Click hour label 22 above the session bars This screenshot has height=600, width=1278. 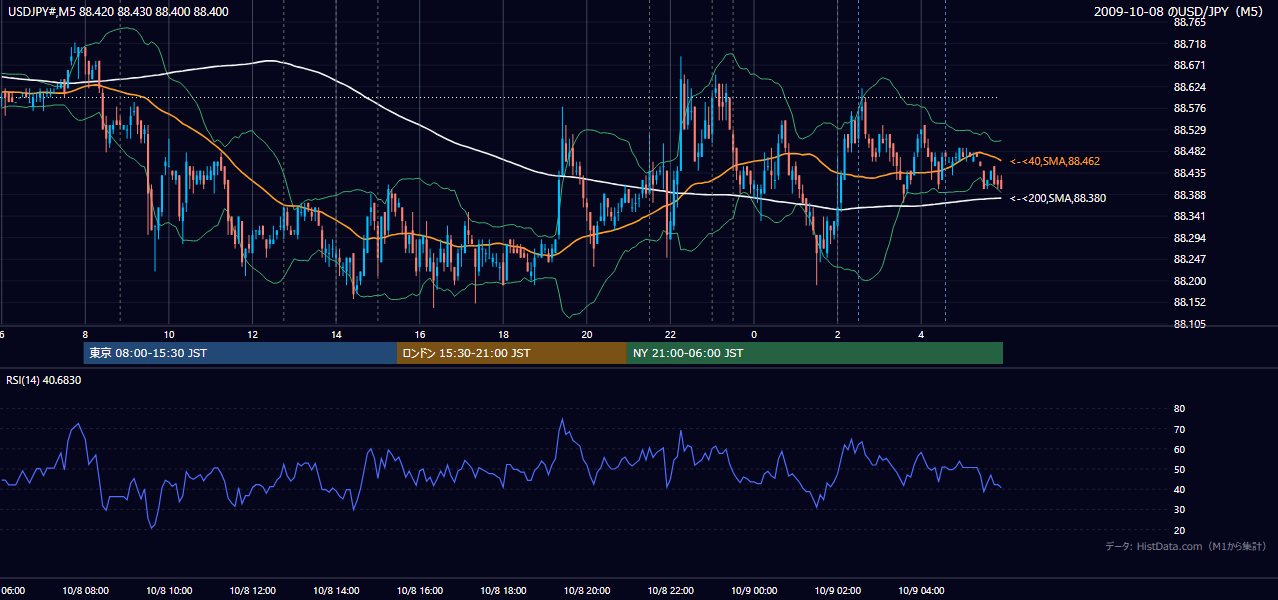pos(670,334)
